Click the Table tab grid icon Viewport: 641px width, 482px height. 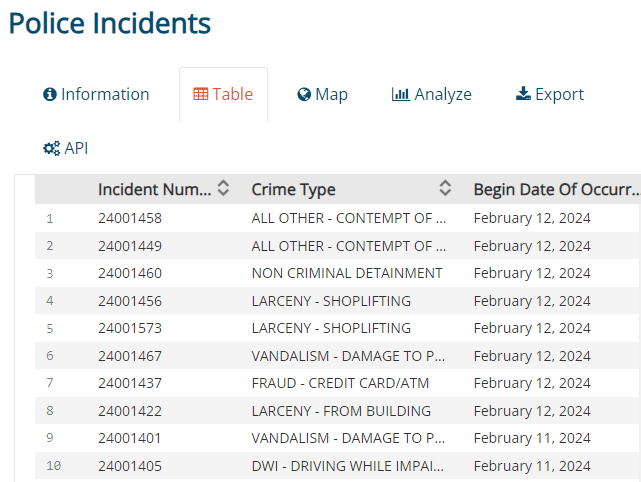[200, 95]
